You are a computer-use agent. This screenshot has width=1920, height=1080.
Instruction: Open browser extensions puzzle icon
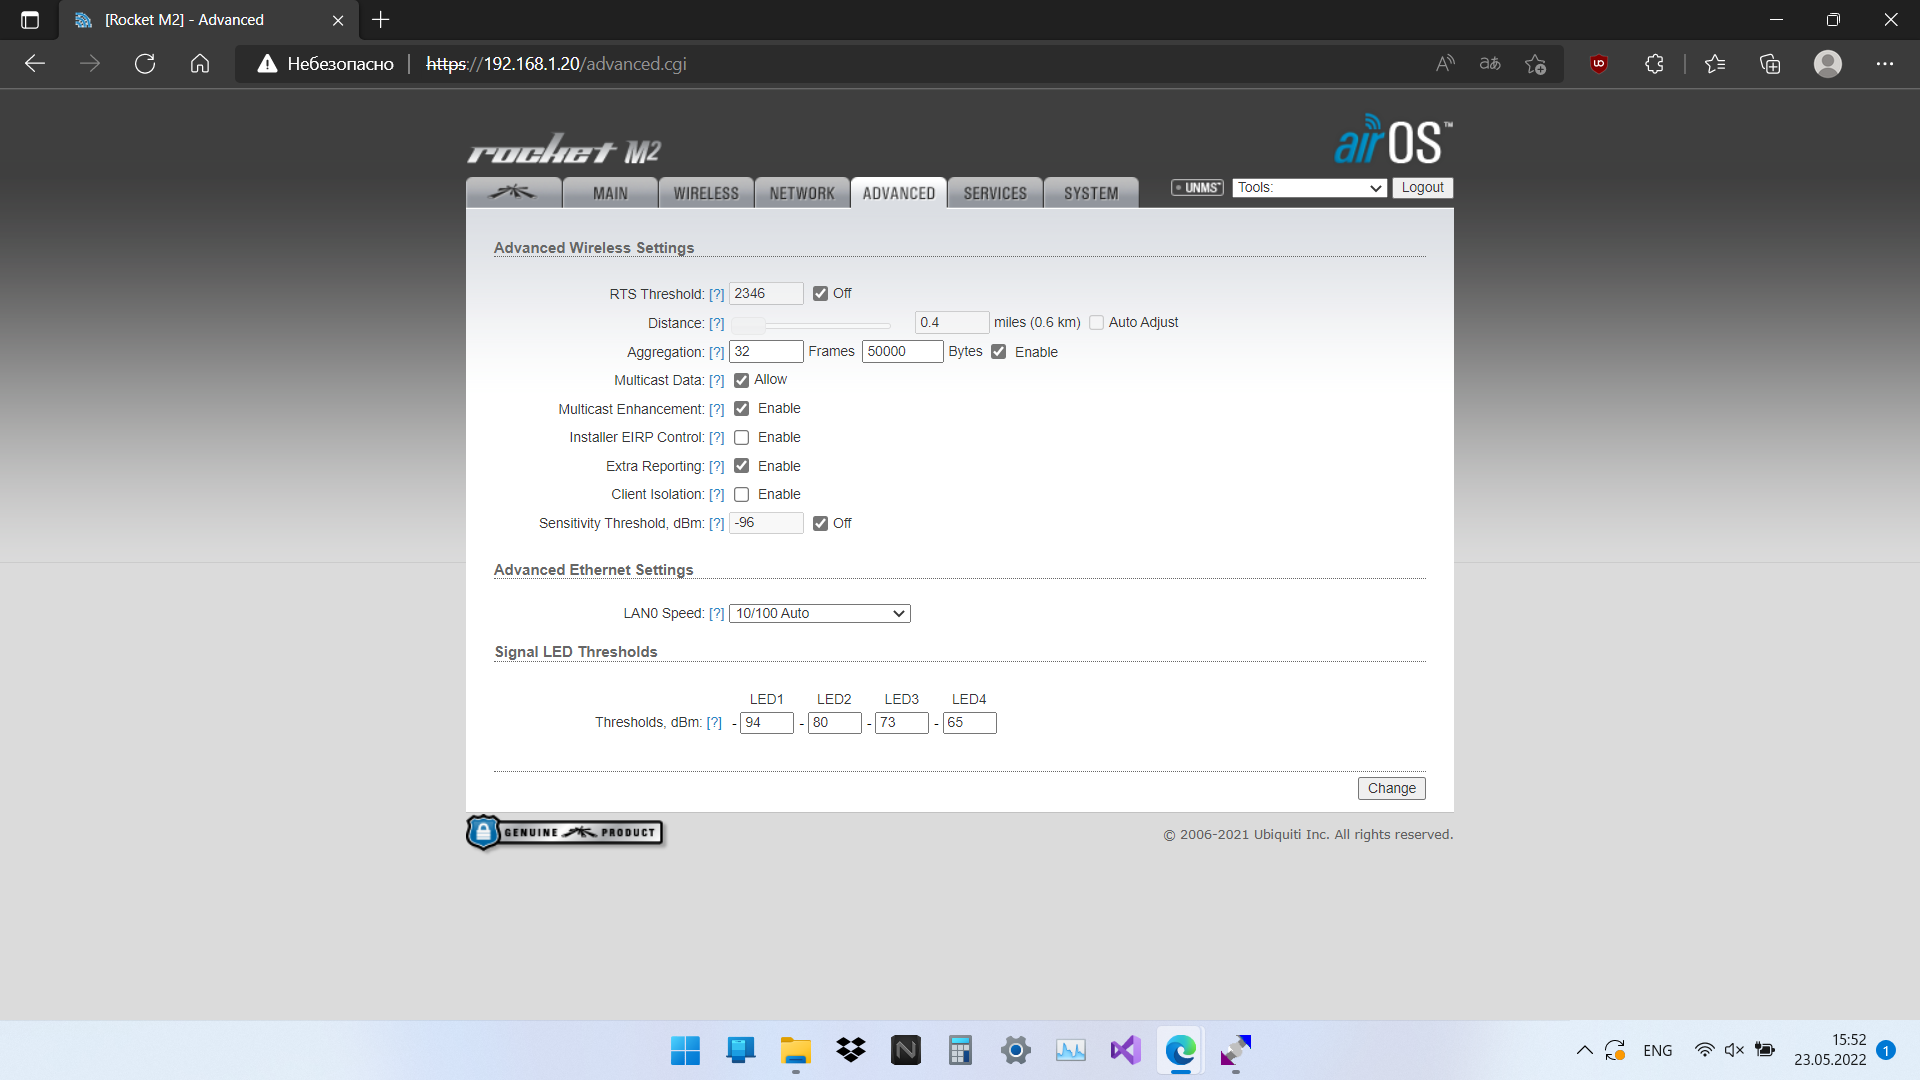click(x=1654, y=64)
